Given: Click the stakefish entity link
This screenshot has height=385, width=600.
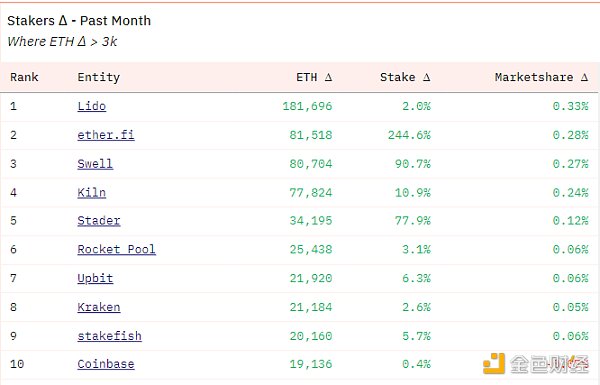Looking at the screenshot, I should click(109, 336).
